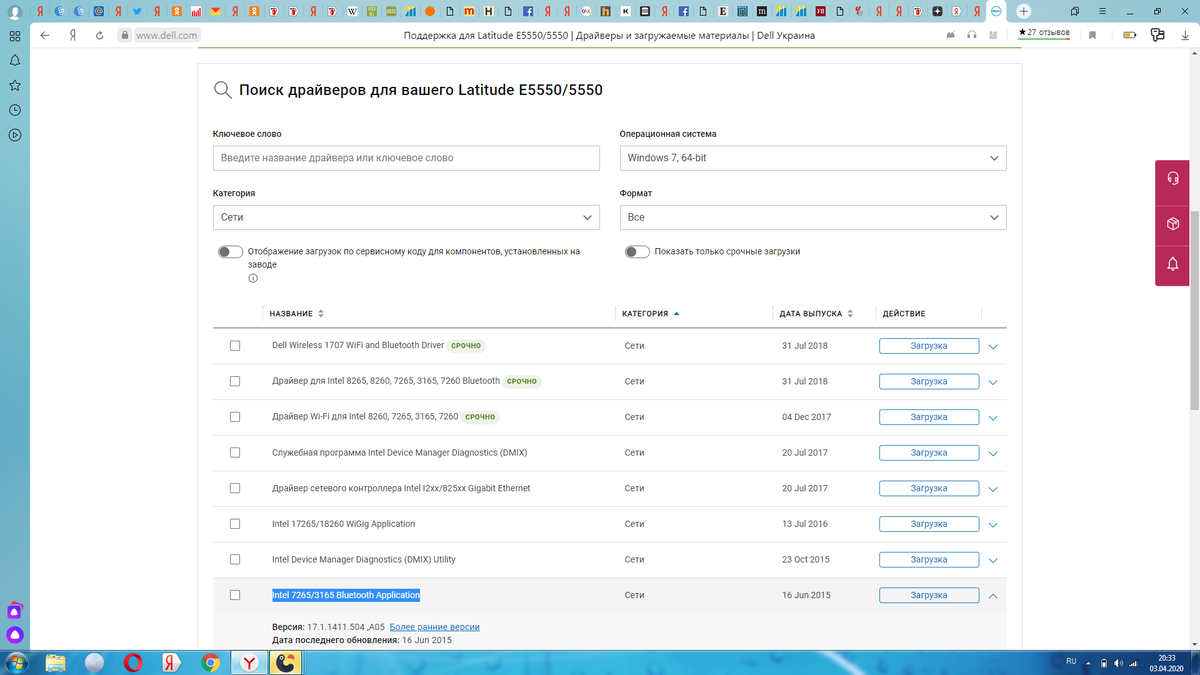Screen dimensions: 1200x675
Task: Reload the Dell page
Action: [100, 35]
